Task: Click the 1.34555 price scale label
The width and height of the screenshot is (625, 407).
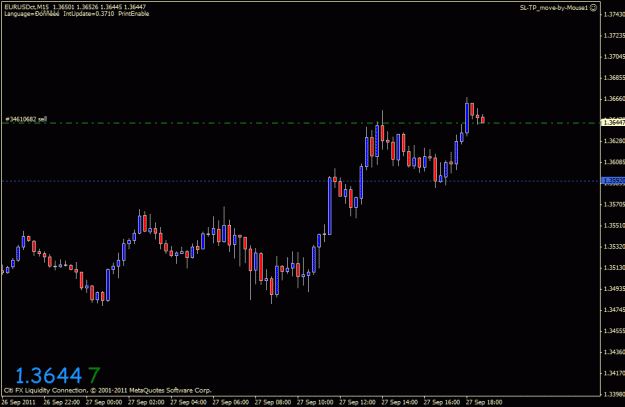Action: 614,331
